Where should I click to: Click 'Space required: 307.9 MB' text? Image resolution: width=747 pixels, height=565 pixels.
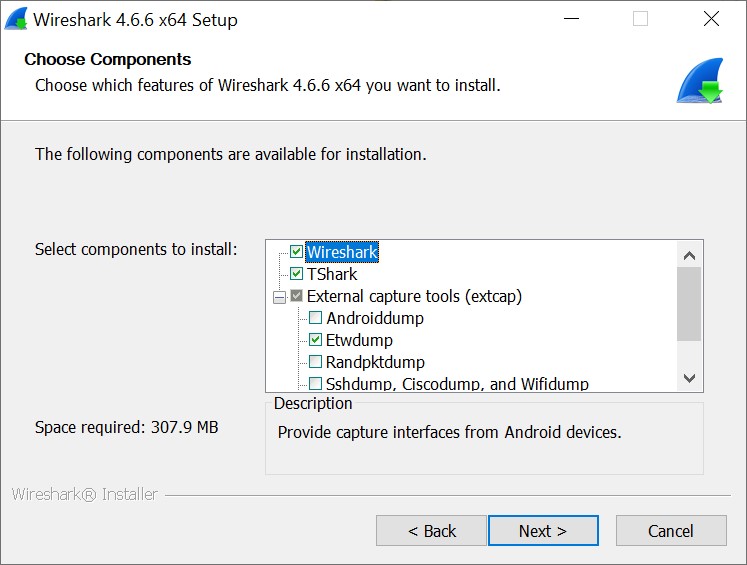126,427
